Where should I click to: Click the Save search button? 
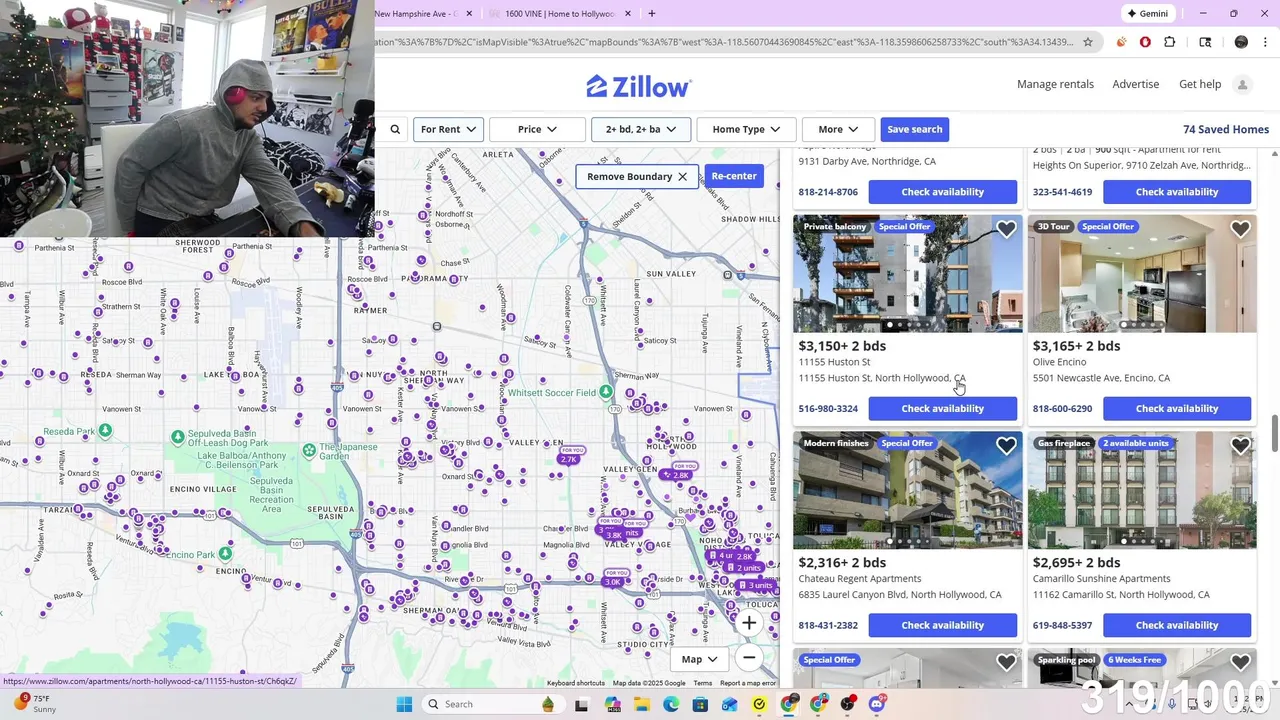[x=914, y=129]
